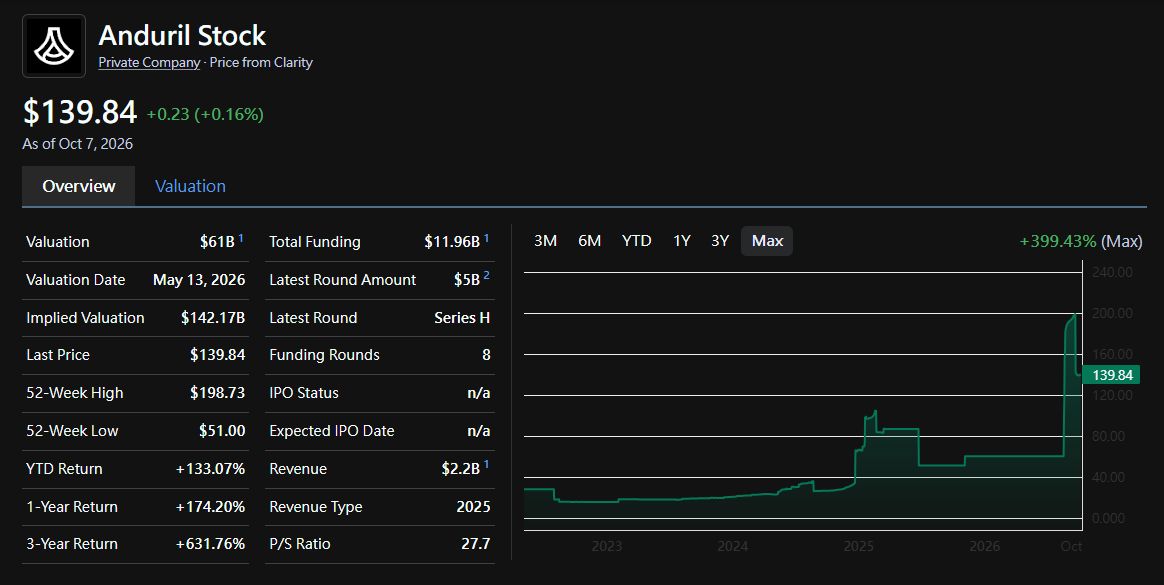Click the IPO Status label
The height and width of the screenshot is (585, 1164).
[304, 393]
